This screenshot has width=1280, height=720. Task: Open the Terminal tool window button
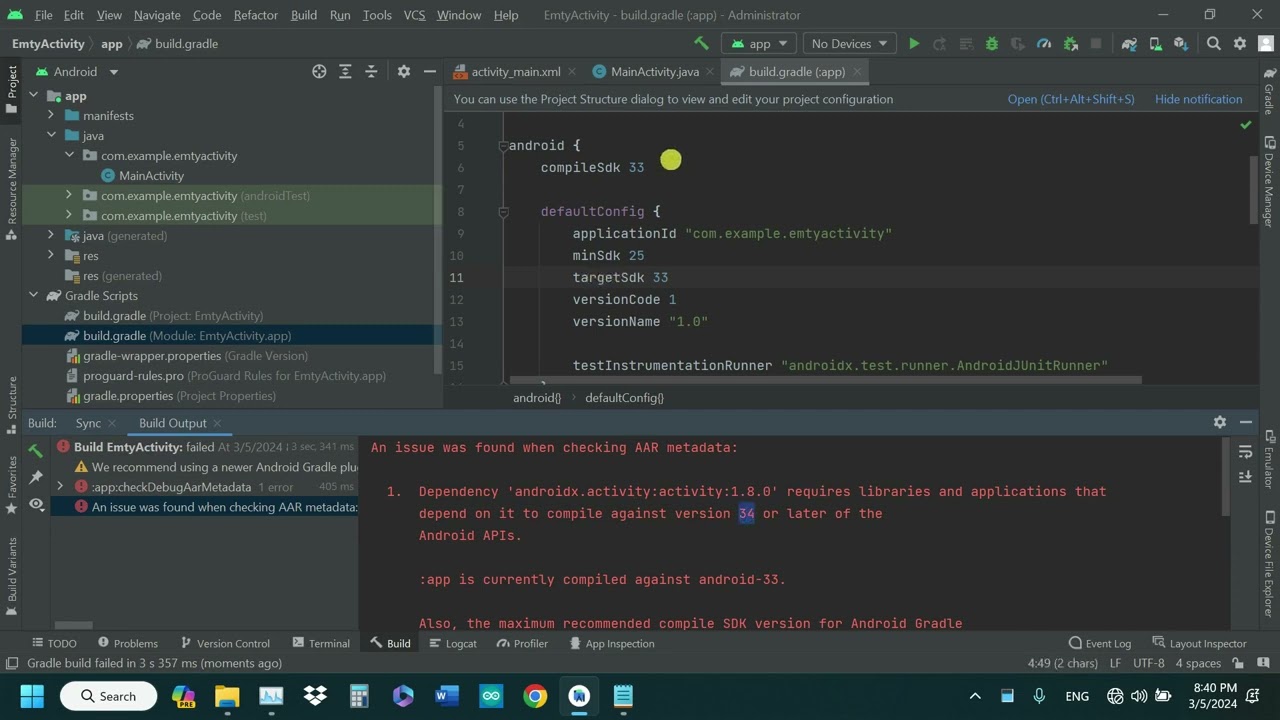click(x=321, y=643)
